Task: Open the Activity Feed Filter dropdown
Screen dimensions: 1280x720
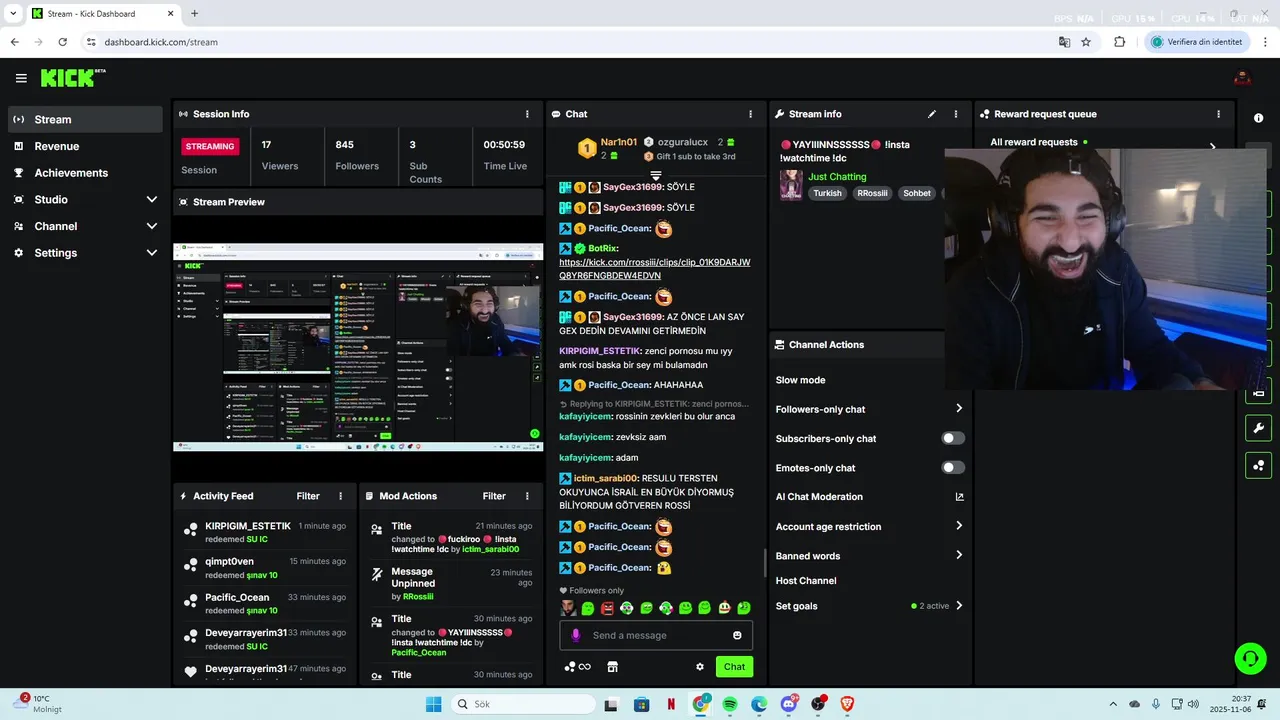Action: [308, 496]
